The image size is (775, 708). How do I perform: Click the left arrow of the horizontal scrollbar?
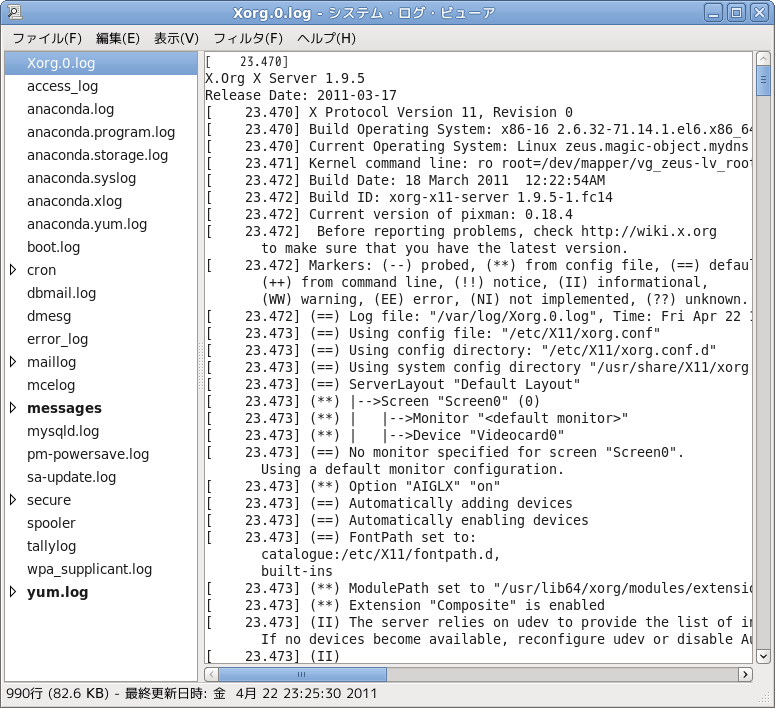point(212,674)
